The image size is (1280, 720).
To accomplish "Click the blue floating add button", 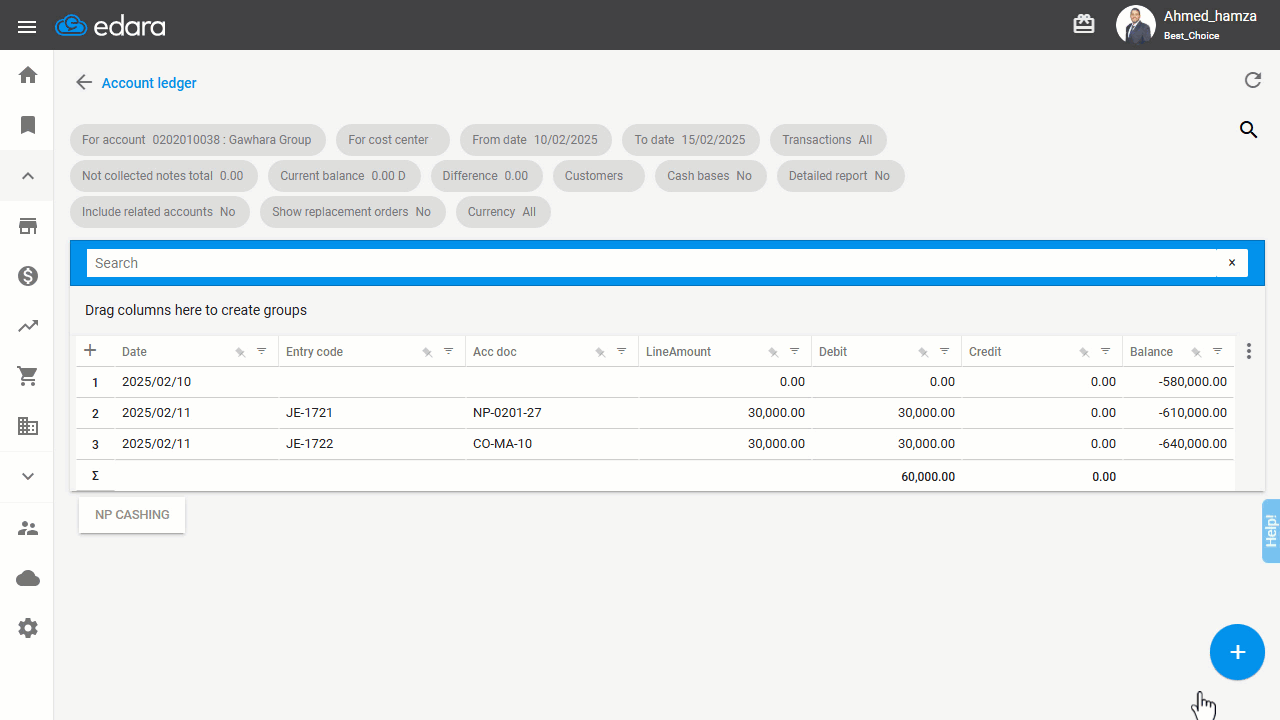I will click(1237, 652).
